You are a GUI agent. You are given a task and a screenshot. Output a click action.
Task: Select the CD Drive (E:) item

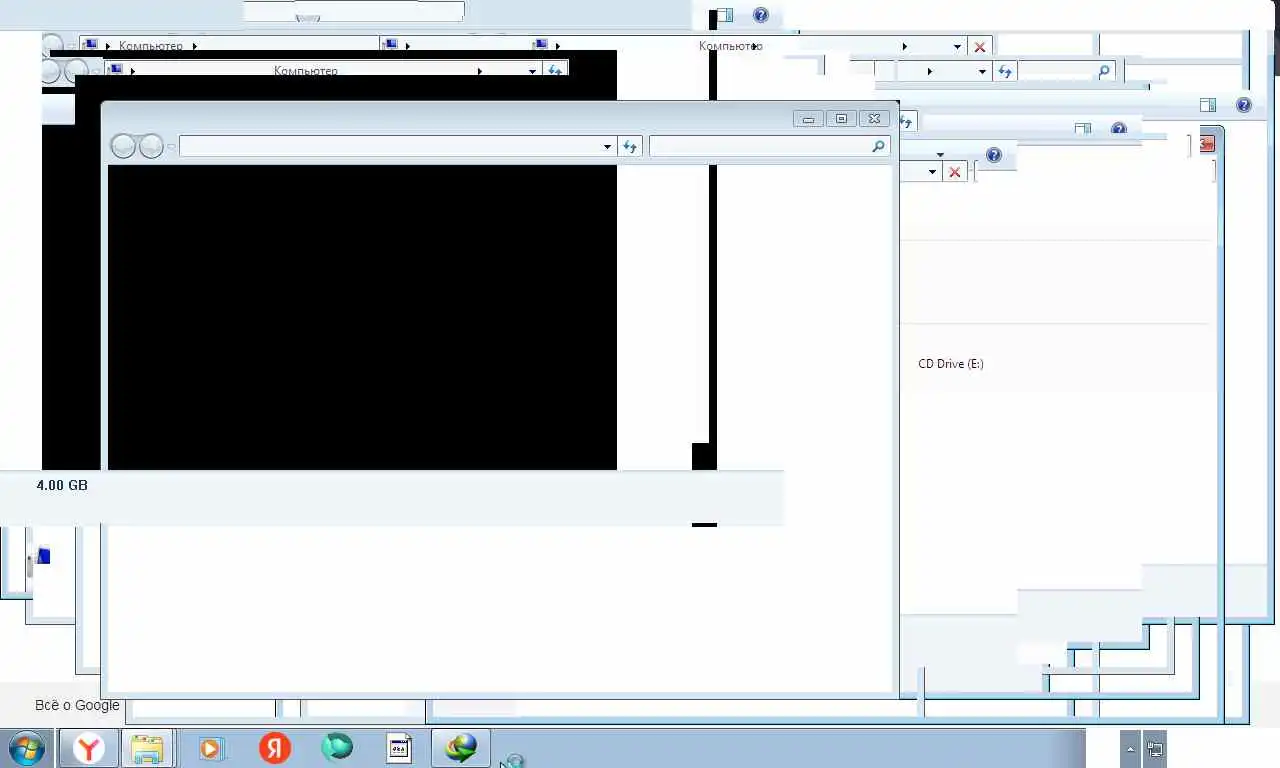pos(951,364)
